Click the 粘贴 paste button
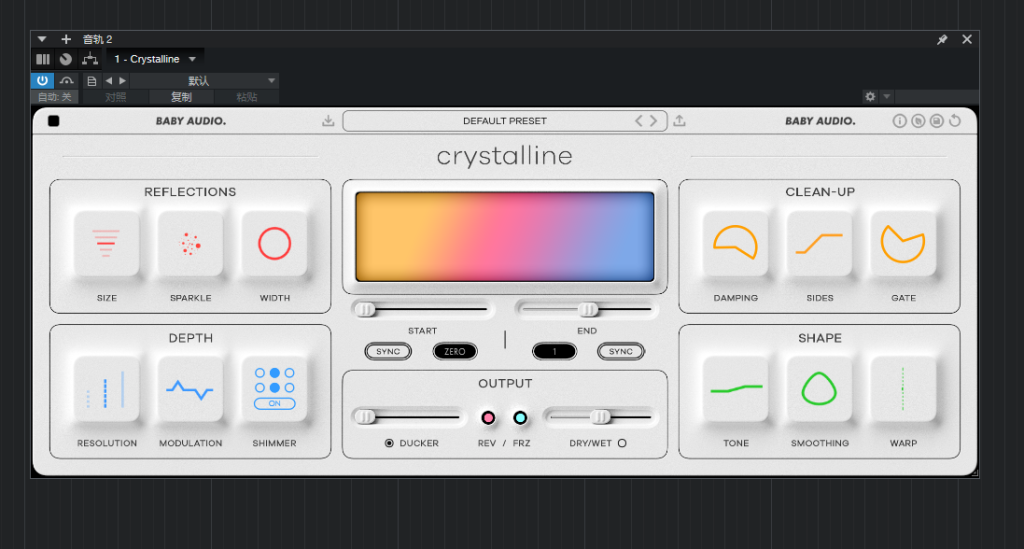 pos(246,97)
